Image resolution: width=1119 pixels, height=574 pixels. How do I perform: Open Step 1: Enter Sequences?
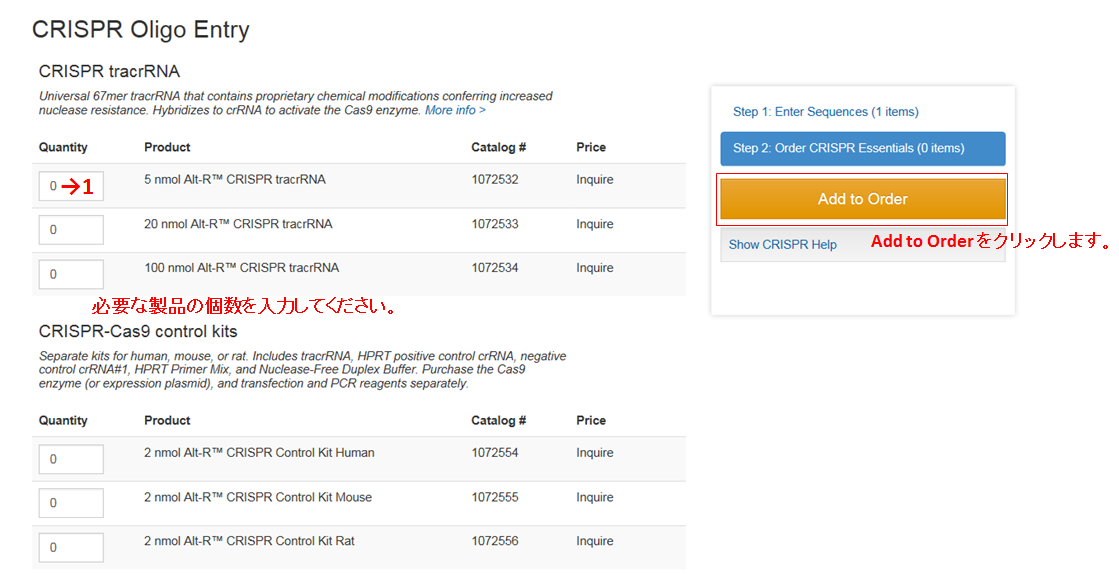(x=825, y=111)
